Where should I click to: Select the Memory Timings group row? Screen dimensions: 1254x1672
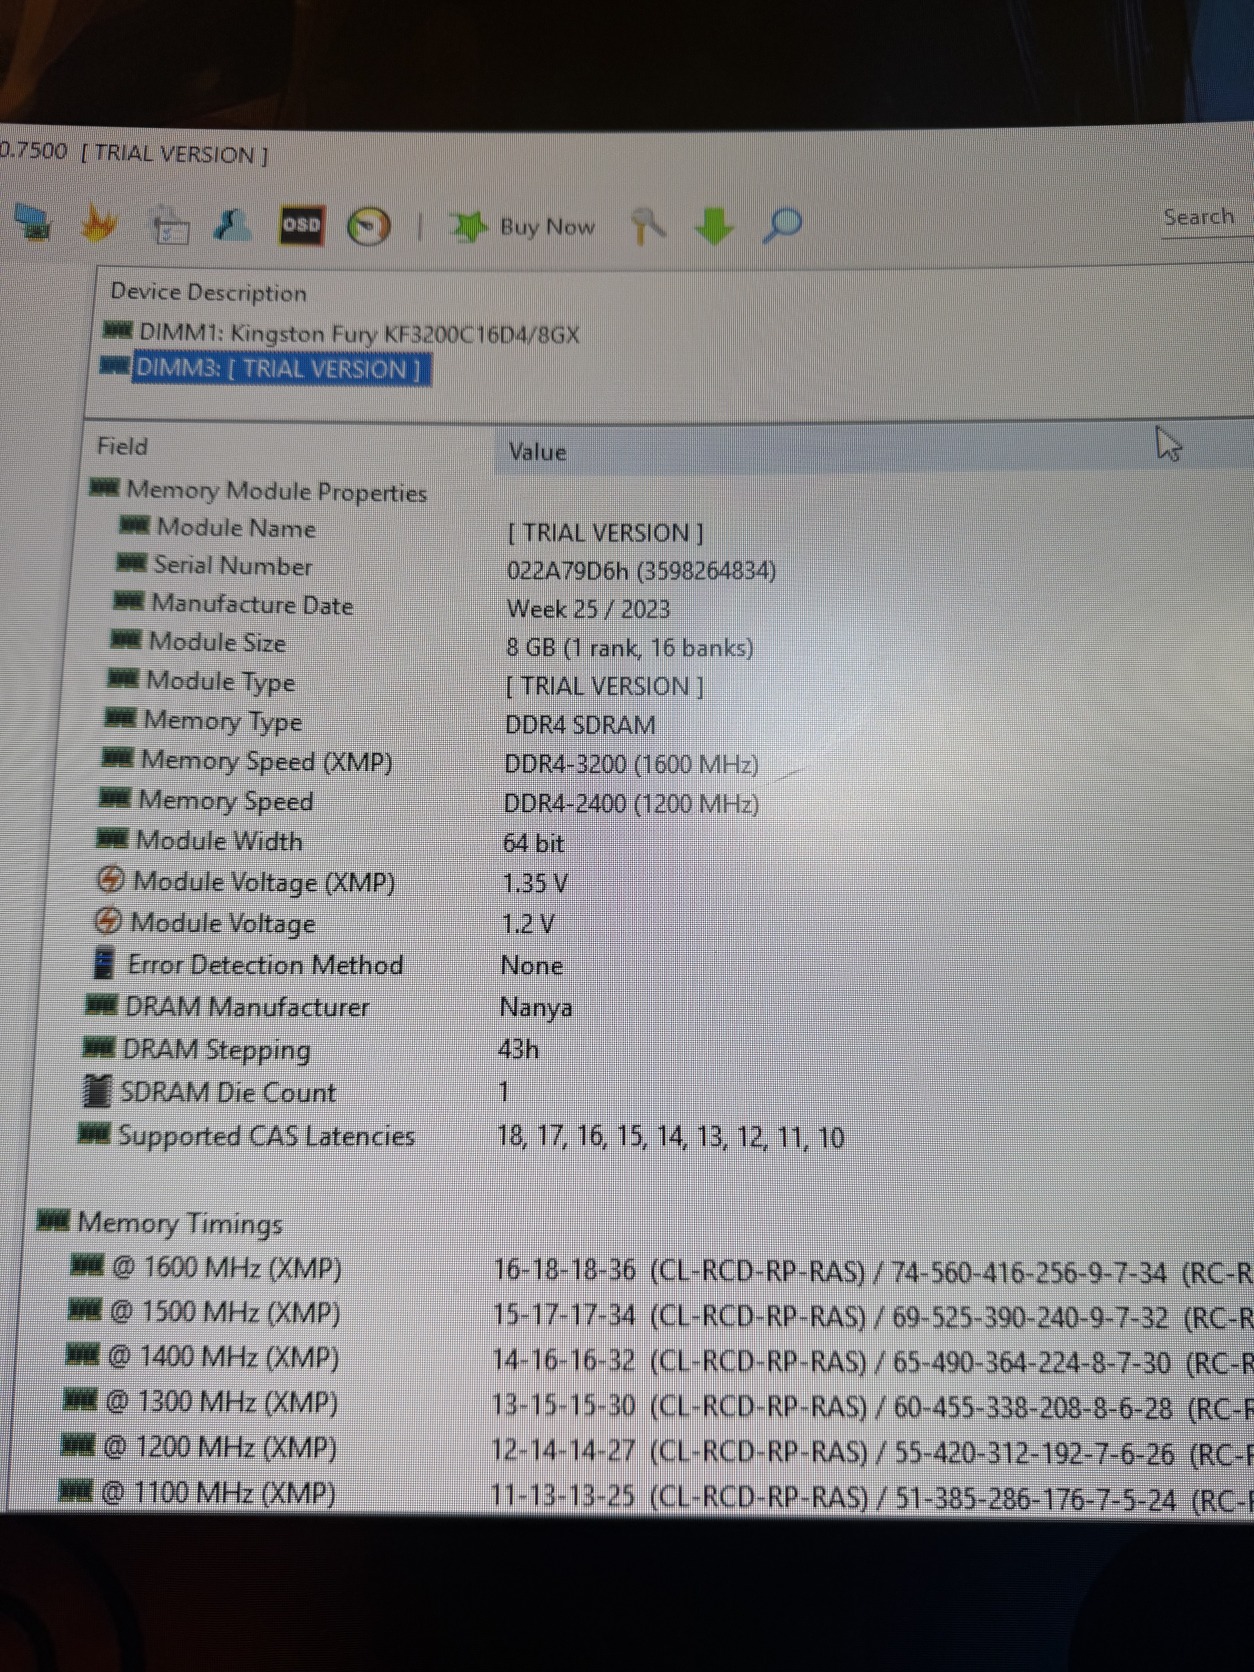160,1222
